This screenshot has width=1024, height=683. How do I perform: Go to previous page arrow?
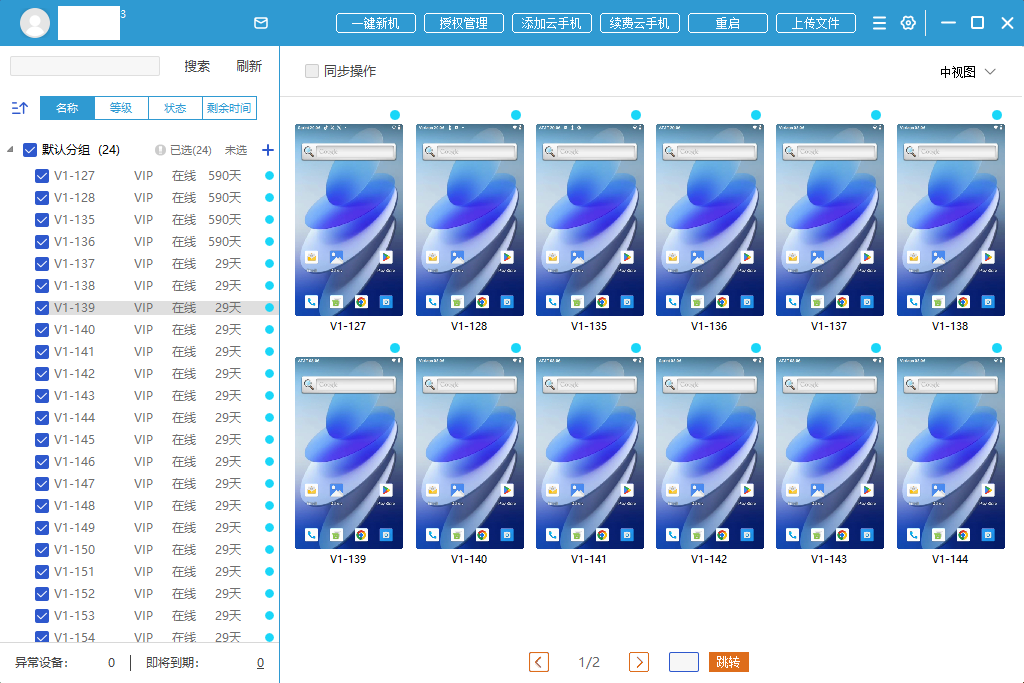(x=539, y=662)
